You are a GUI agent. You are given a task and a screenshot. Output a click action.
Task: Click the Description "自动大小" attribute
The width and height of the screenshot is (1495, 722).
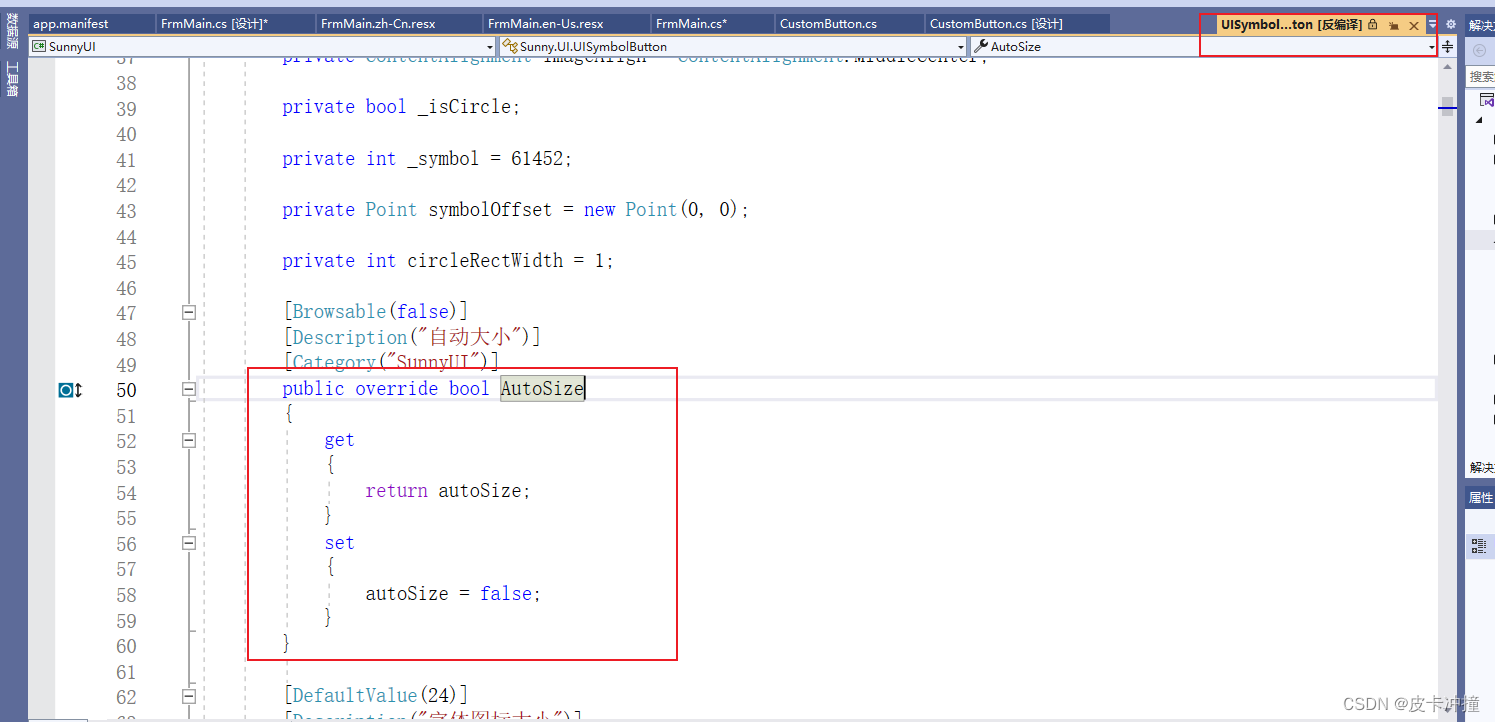(x=411, y=338)
